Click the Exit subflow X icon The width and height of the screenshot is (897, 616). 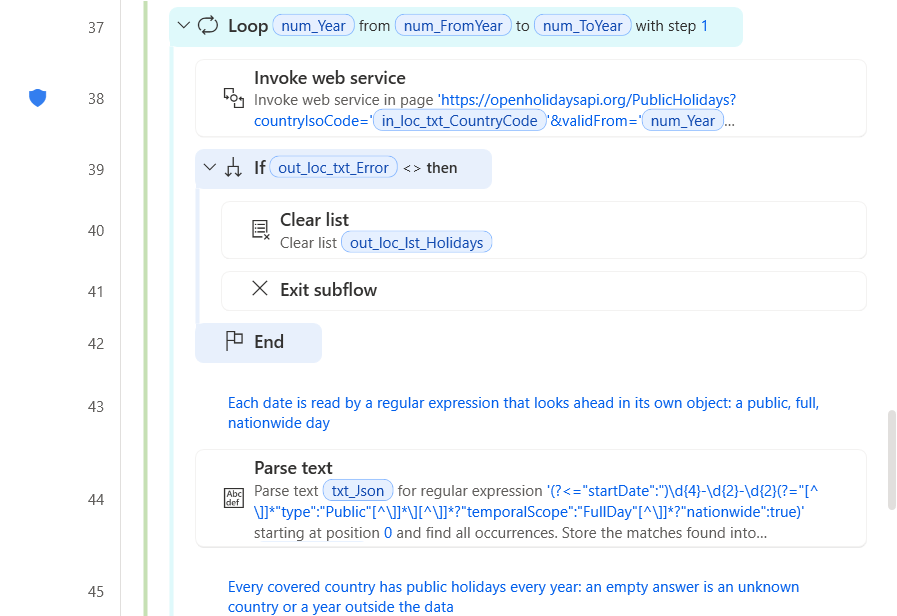260,288
